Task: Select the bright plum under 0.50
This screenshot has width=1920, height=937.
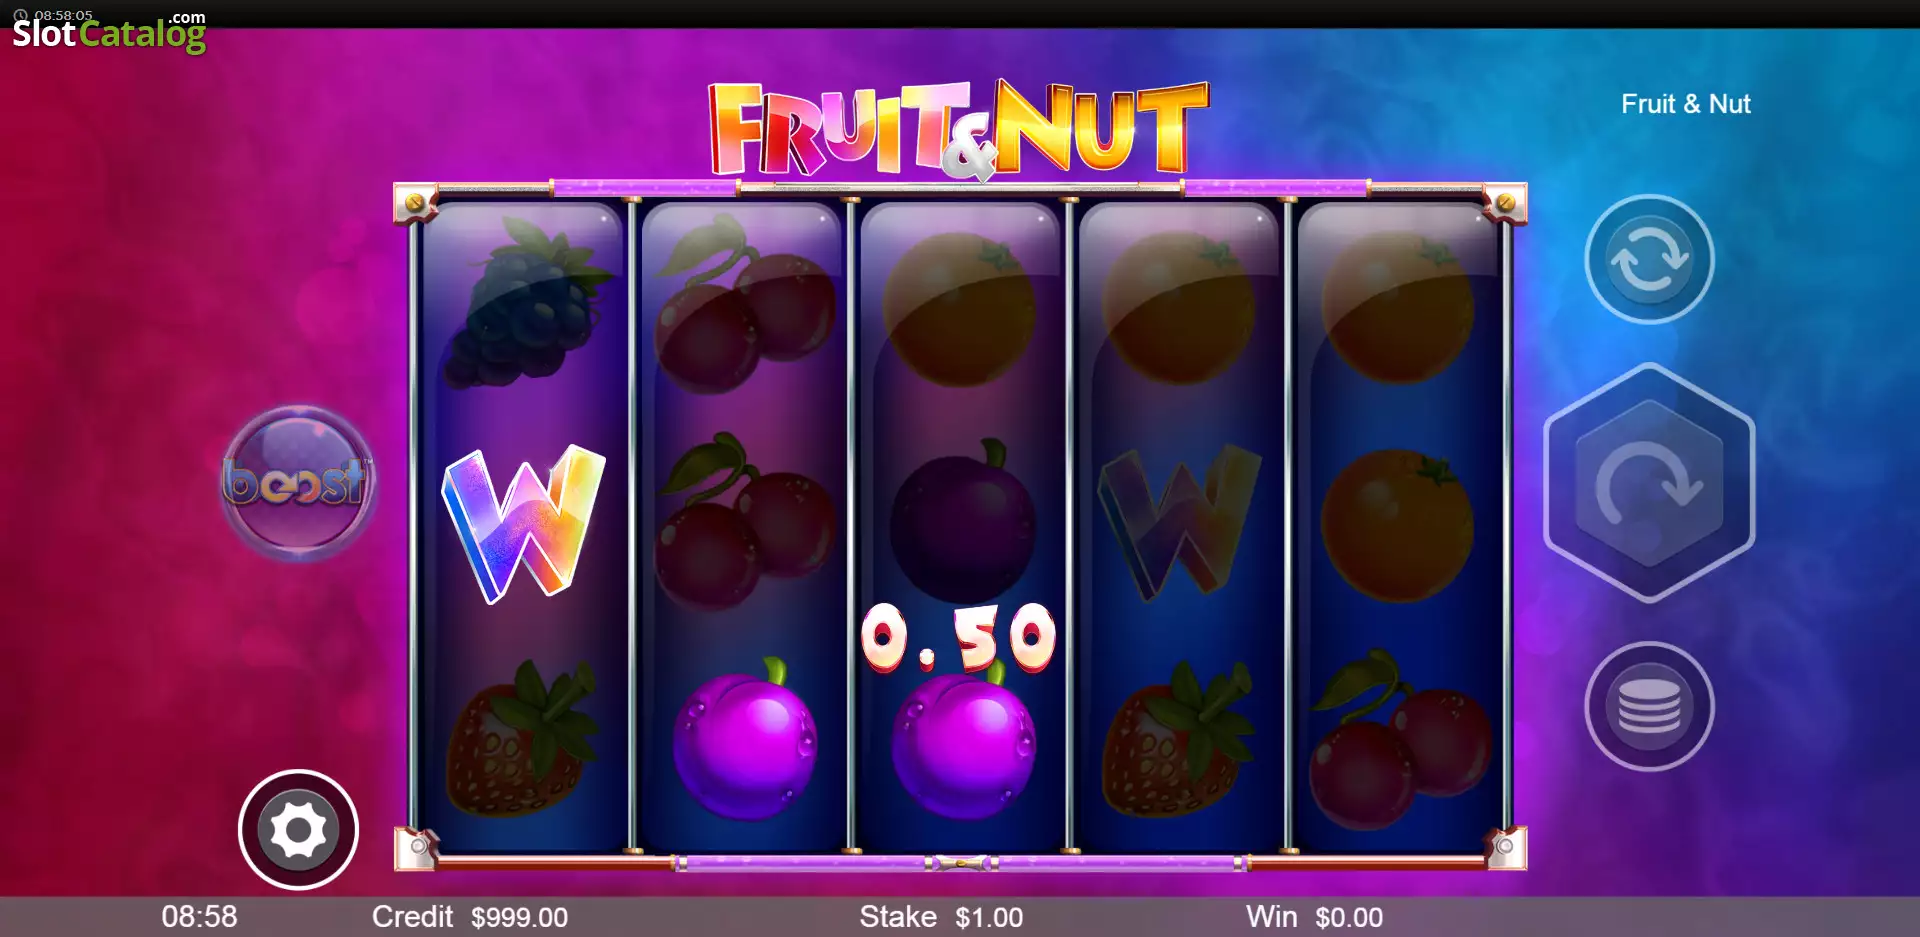Action: click(x=963, y=742)
